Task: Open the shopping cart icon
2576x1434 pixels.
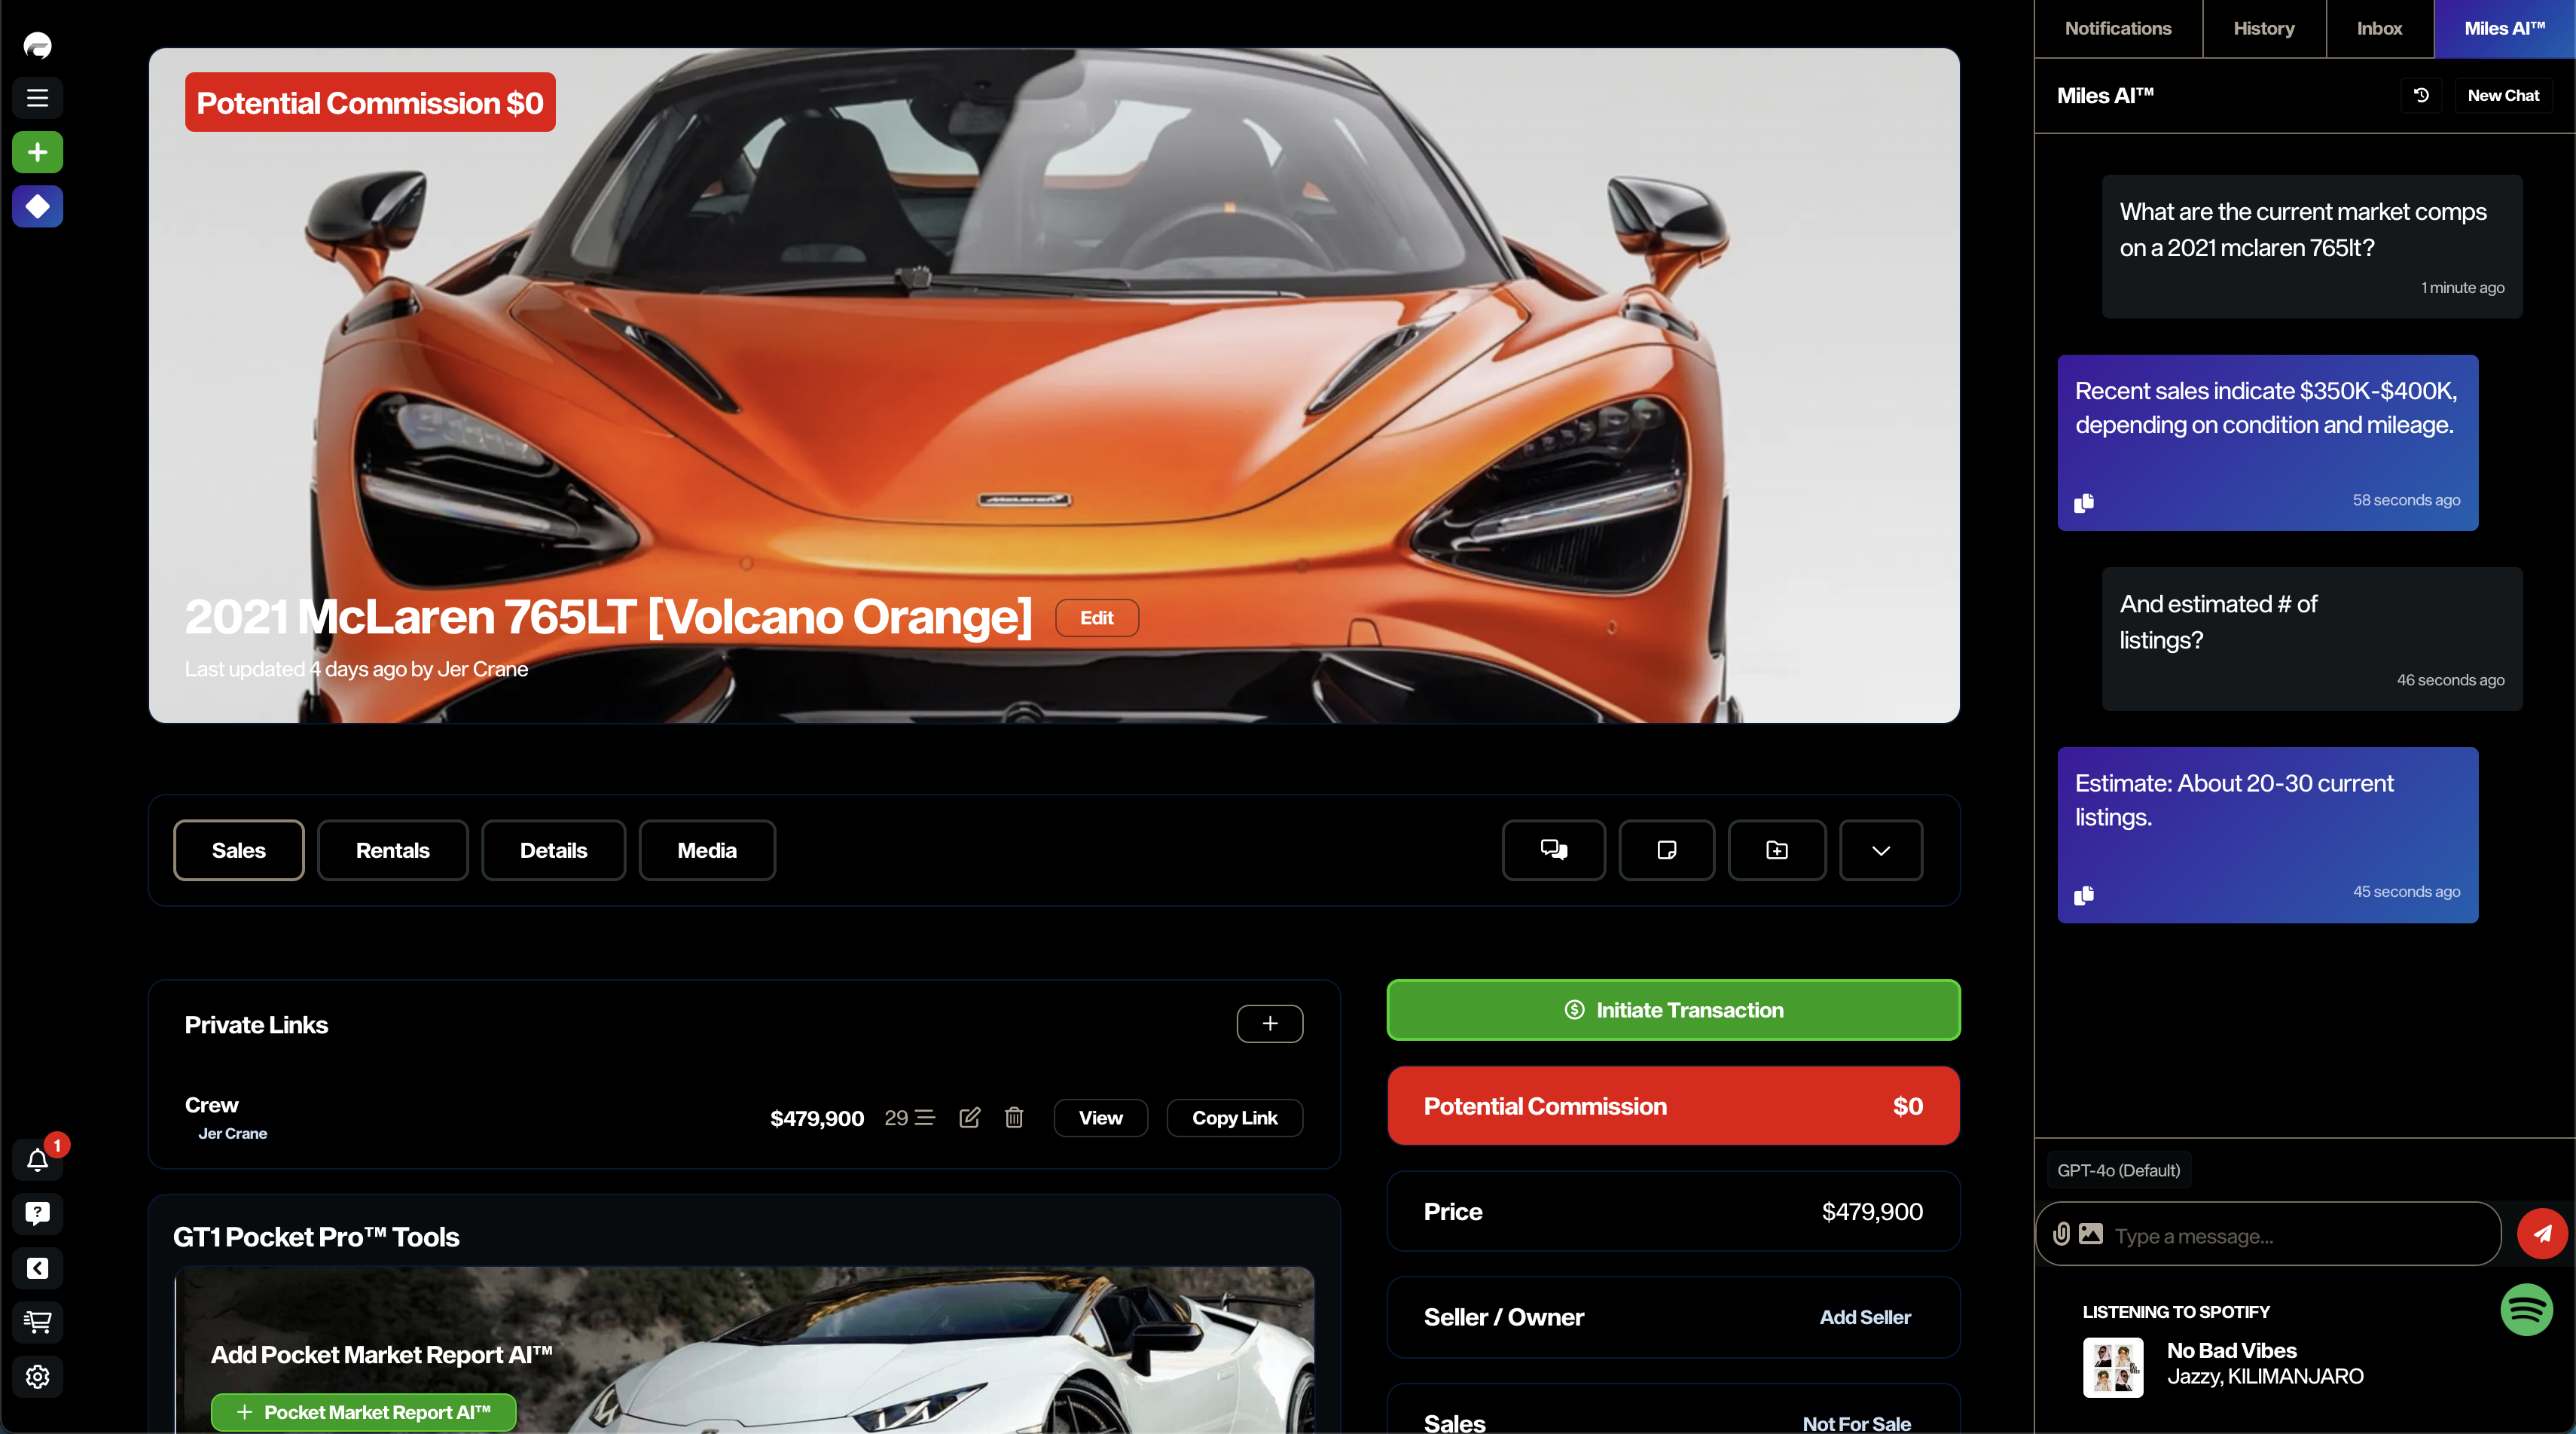Action: point(38,1322)
